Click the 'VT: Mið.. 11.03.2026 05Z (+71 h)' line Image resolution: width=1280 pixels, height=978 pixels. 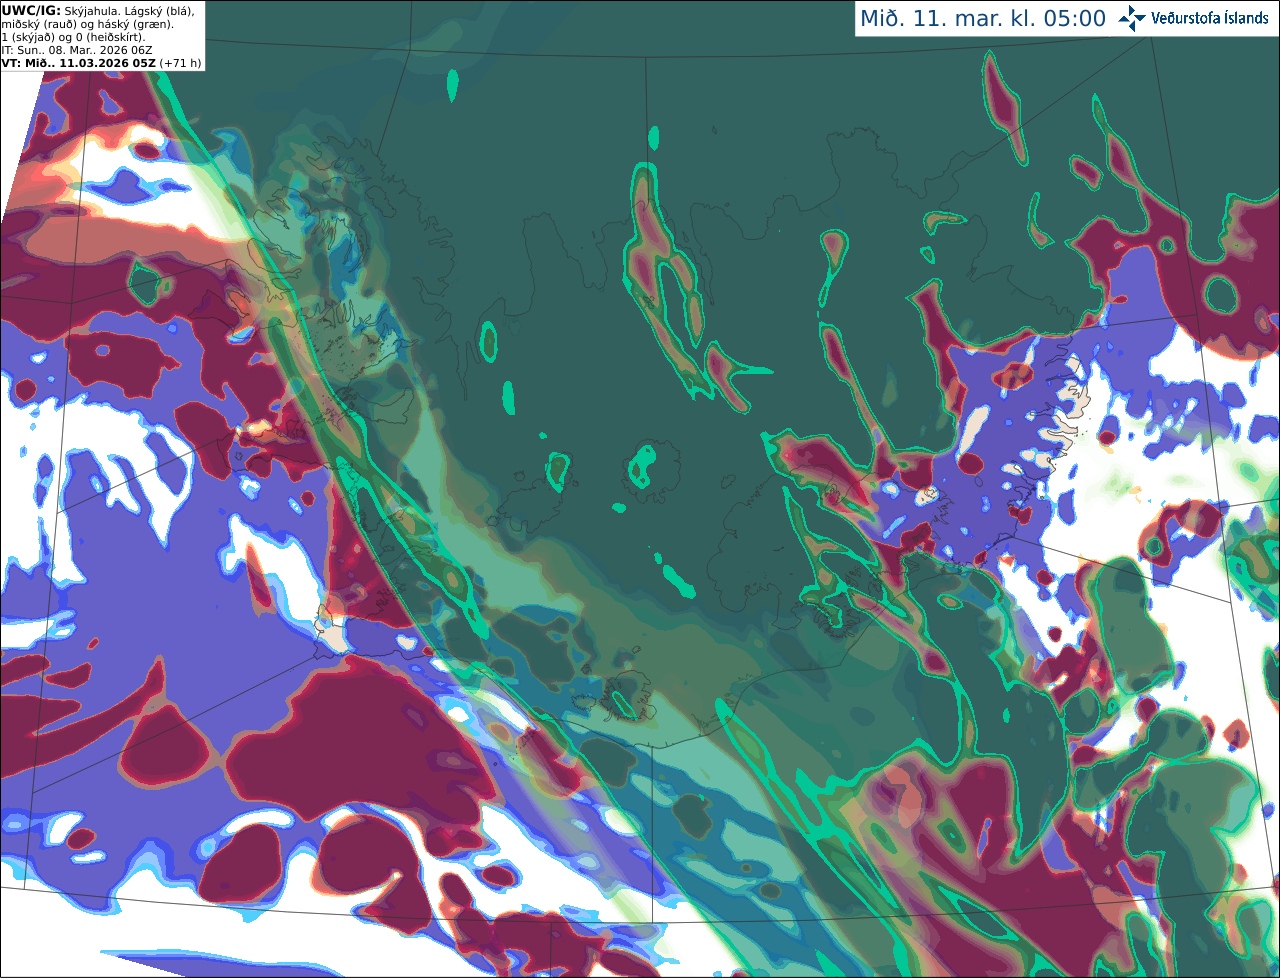(101, 62)
